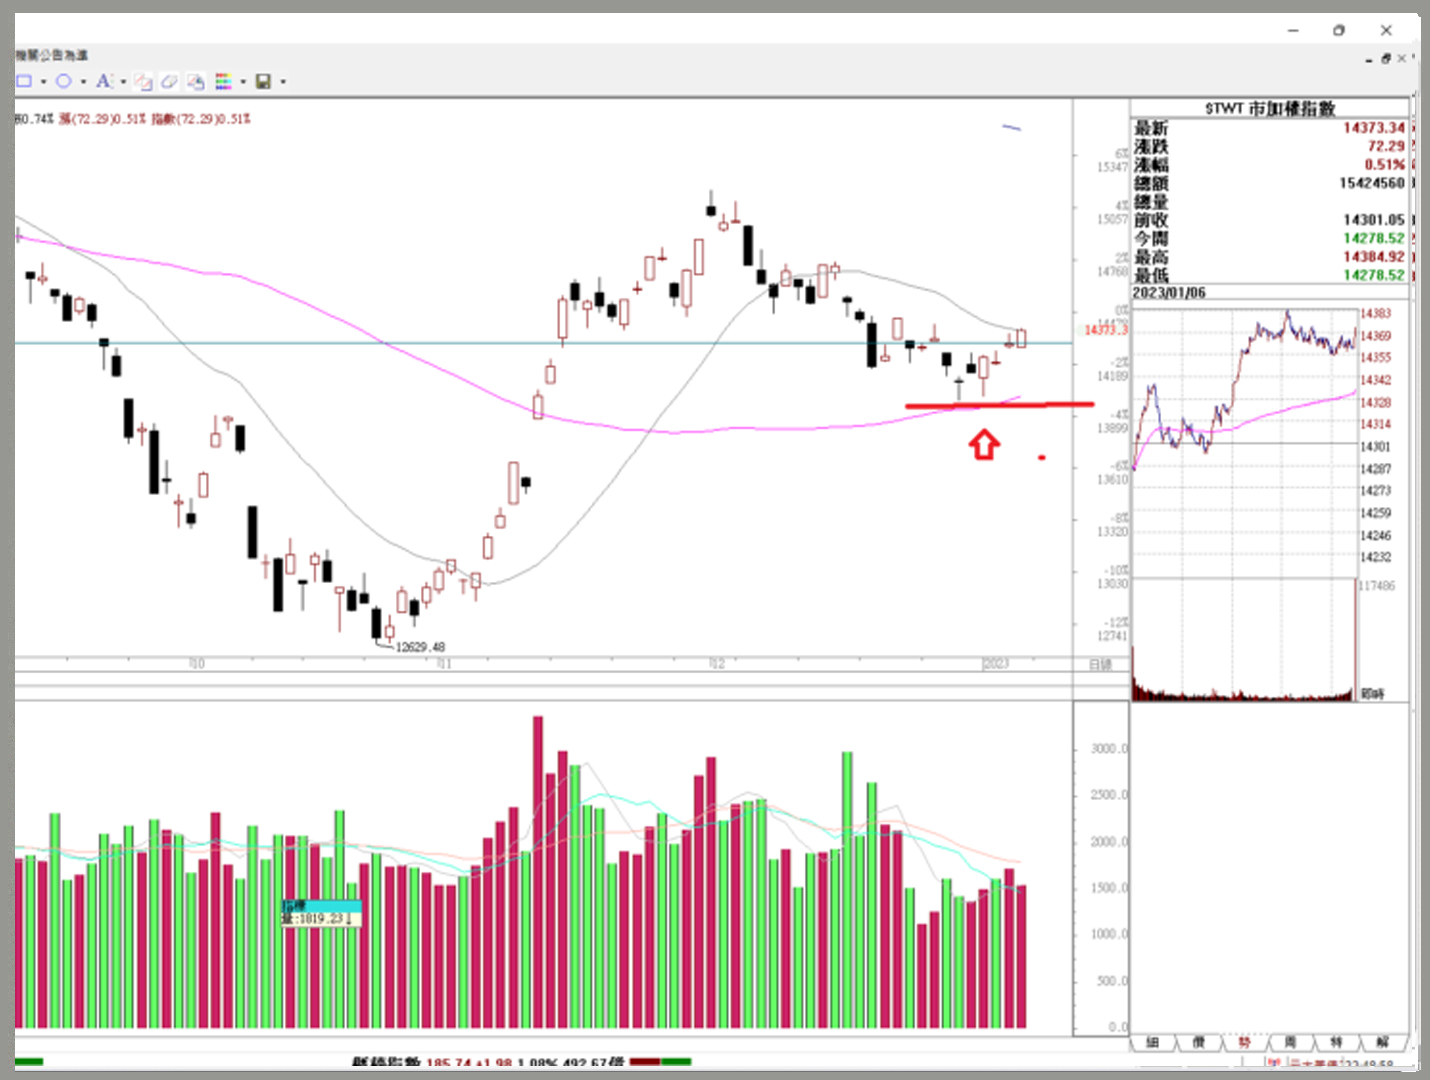The height and width of the screenshot is (1080, 1430).
Task: Click the 最新 row label
Action: 1151,128
